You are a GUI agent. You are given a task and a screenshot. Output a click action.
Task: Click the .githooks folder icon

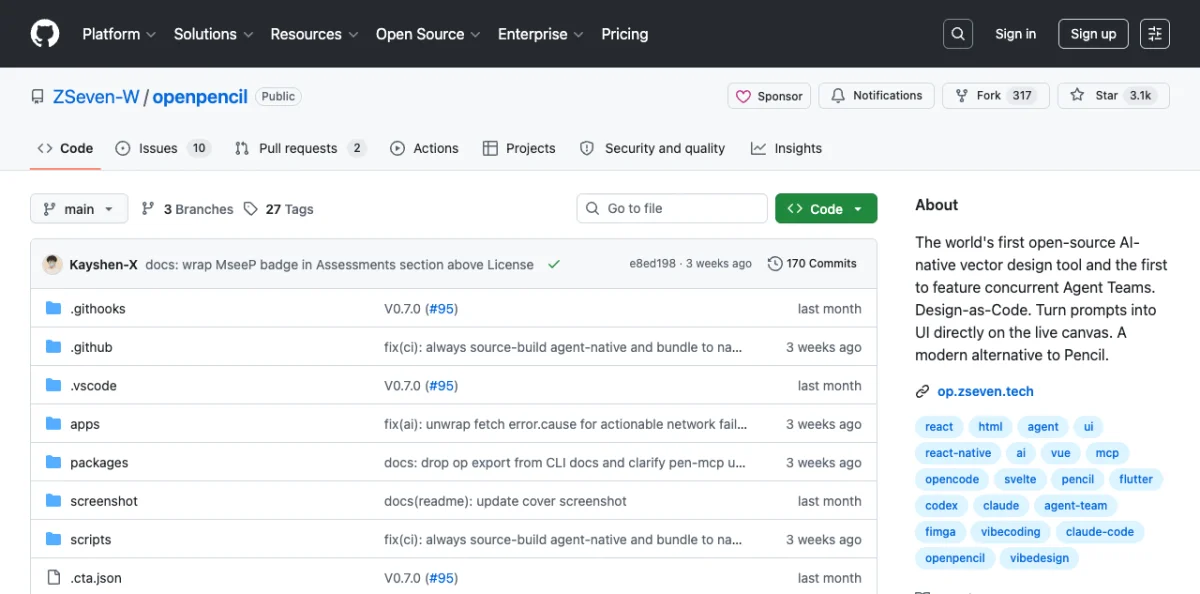(54, 309)
